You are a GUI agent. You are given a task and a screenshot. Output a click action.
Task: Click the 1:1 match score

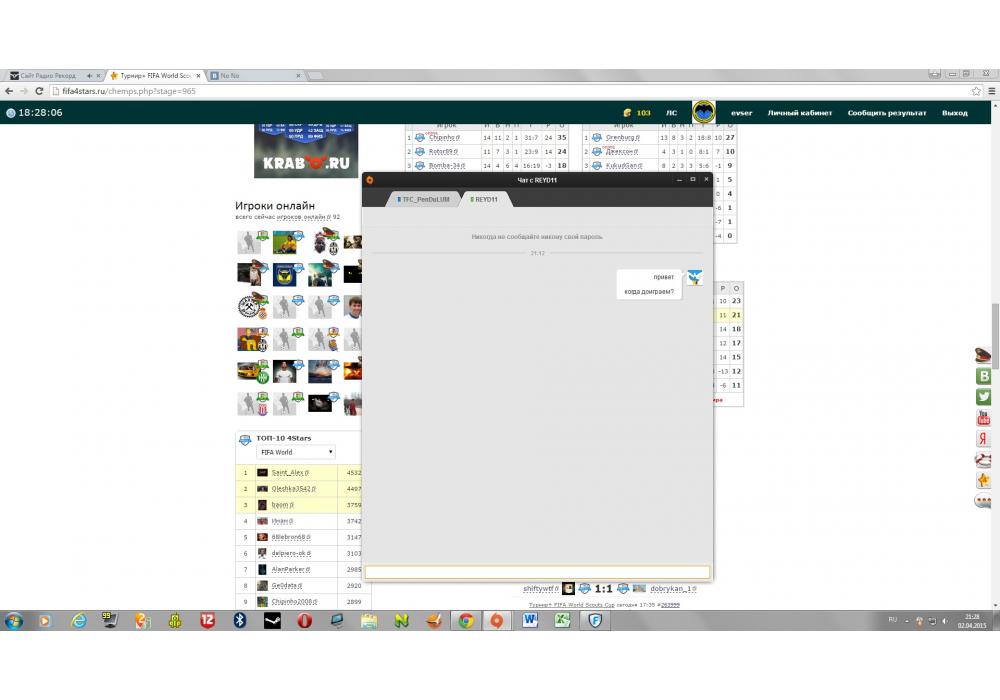(x=603, y=588)
